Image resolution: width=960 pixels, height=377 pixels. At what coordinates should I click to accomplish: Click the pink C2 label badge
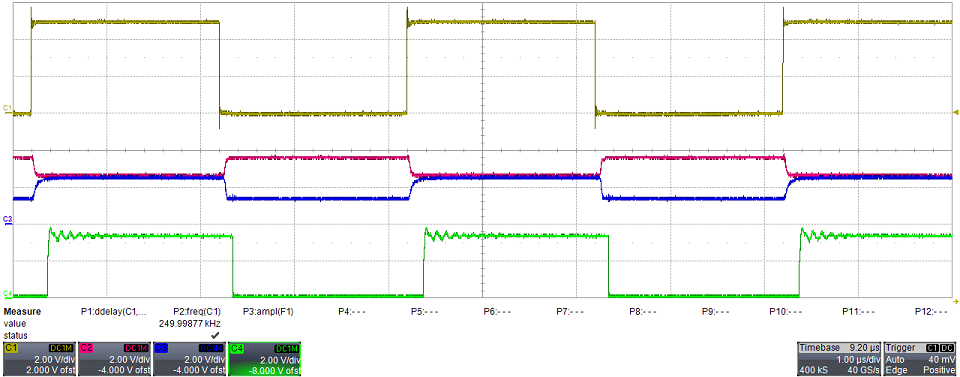[87, 348]
